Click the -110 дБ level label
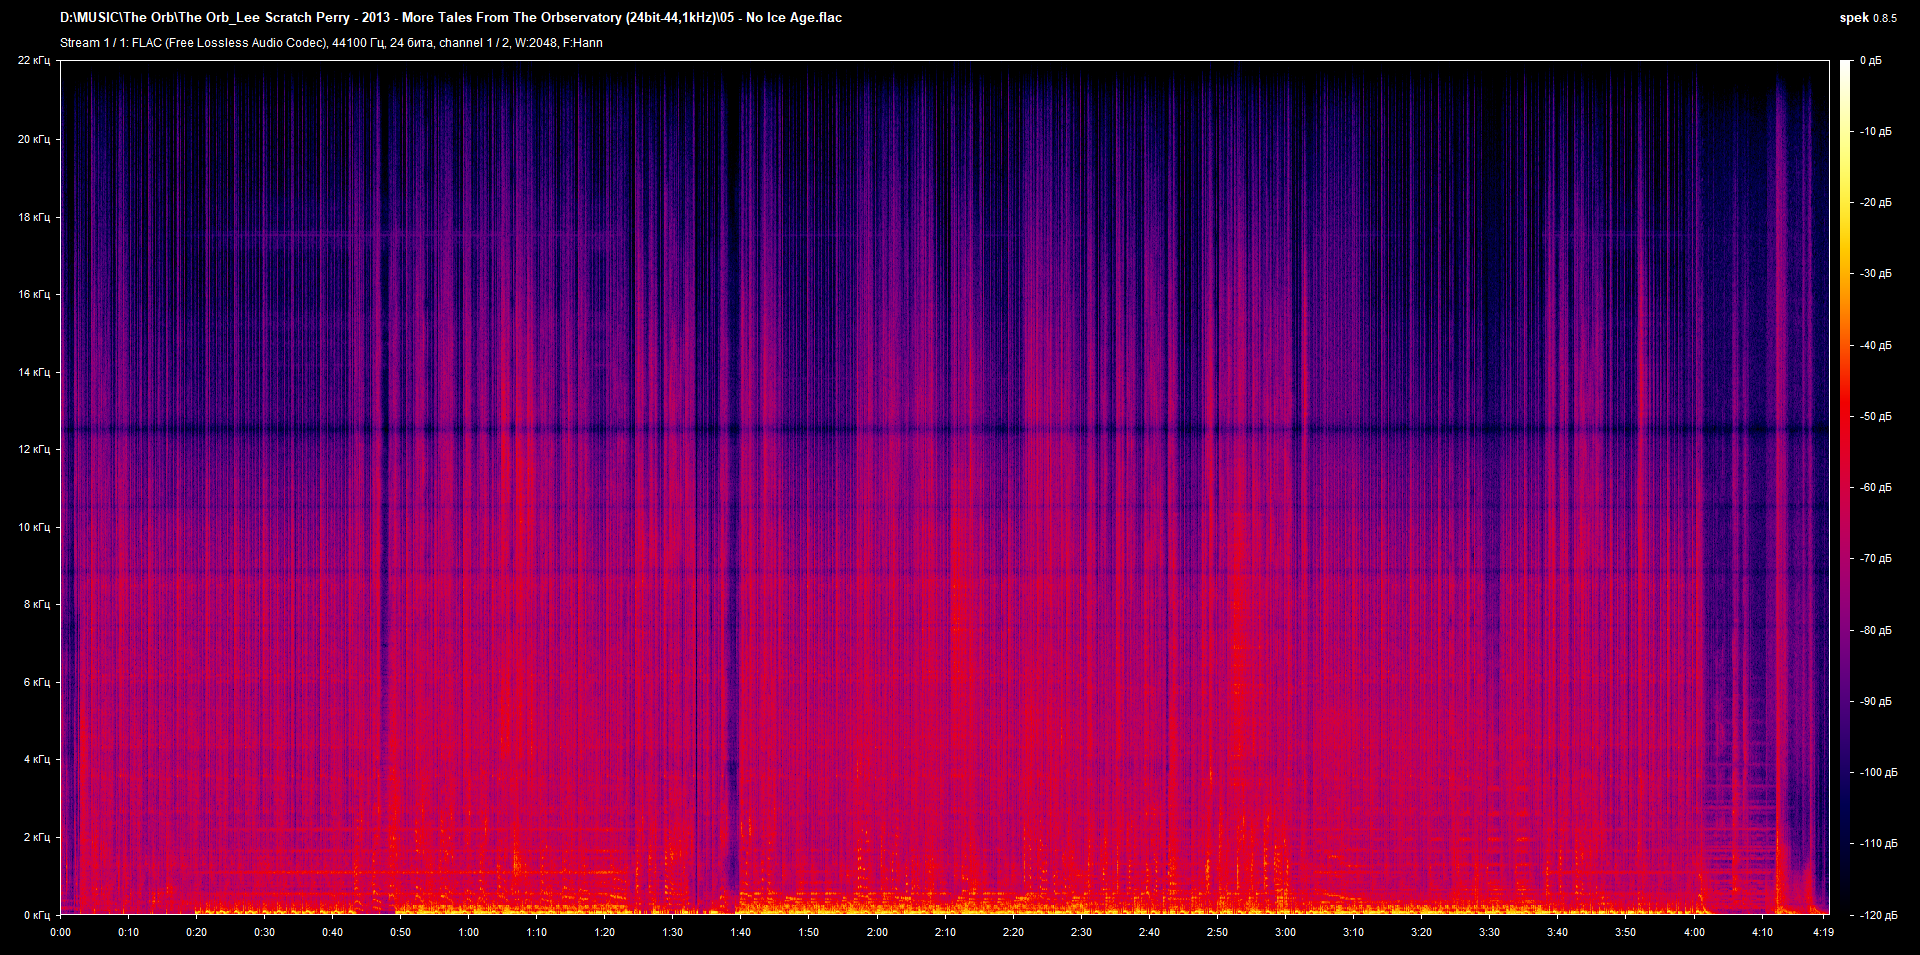 point(1878,844)
